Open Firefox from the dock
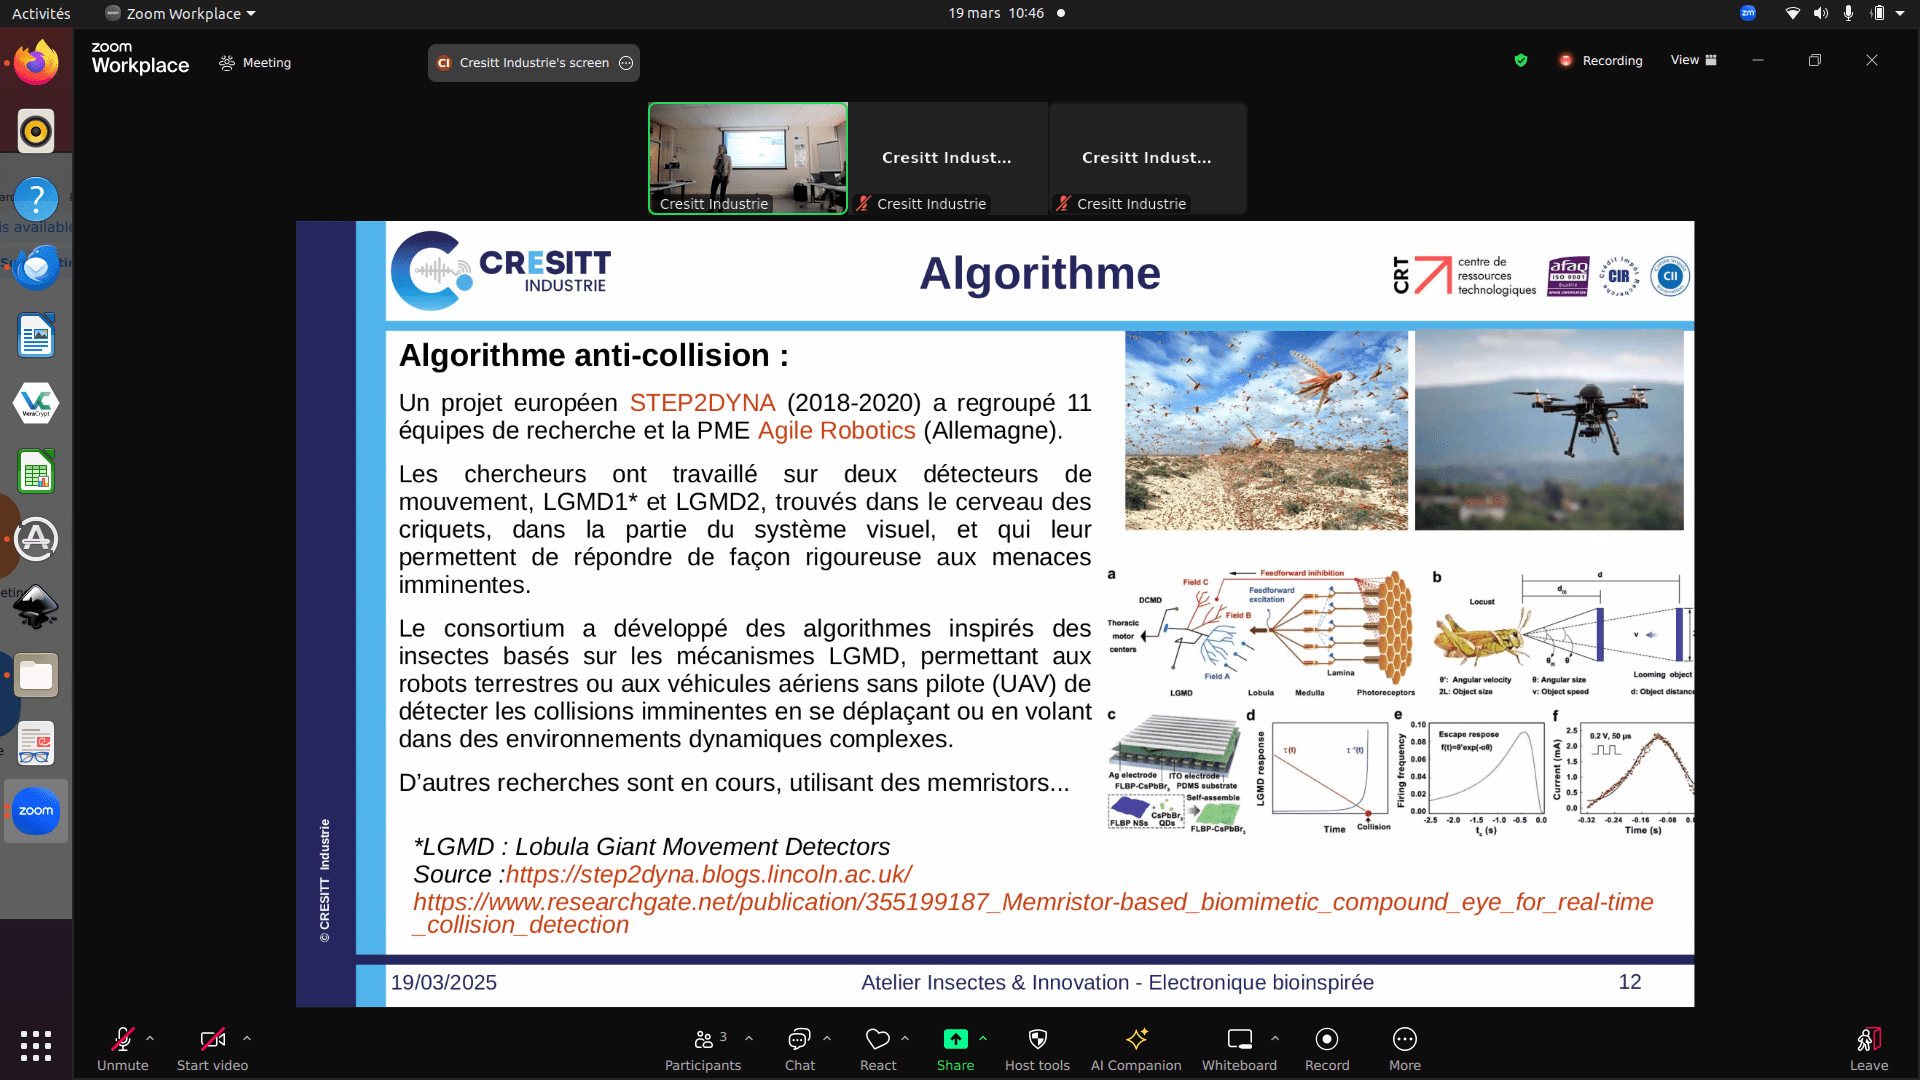The image size is (1920, 1080). point(36,63)
